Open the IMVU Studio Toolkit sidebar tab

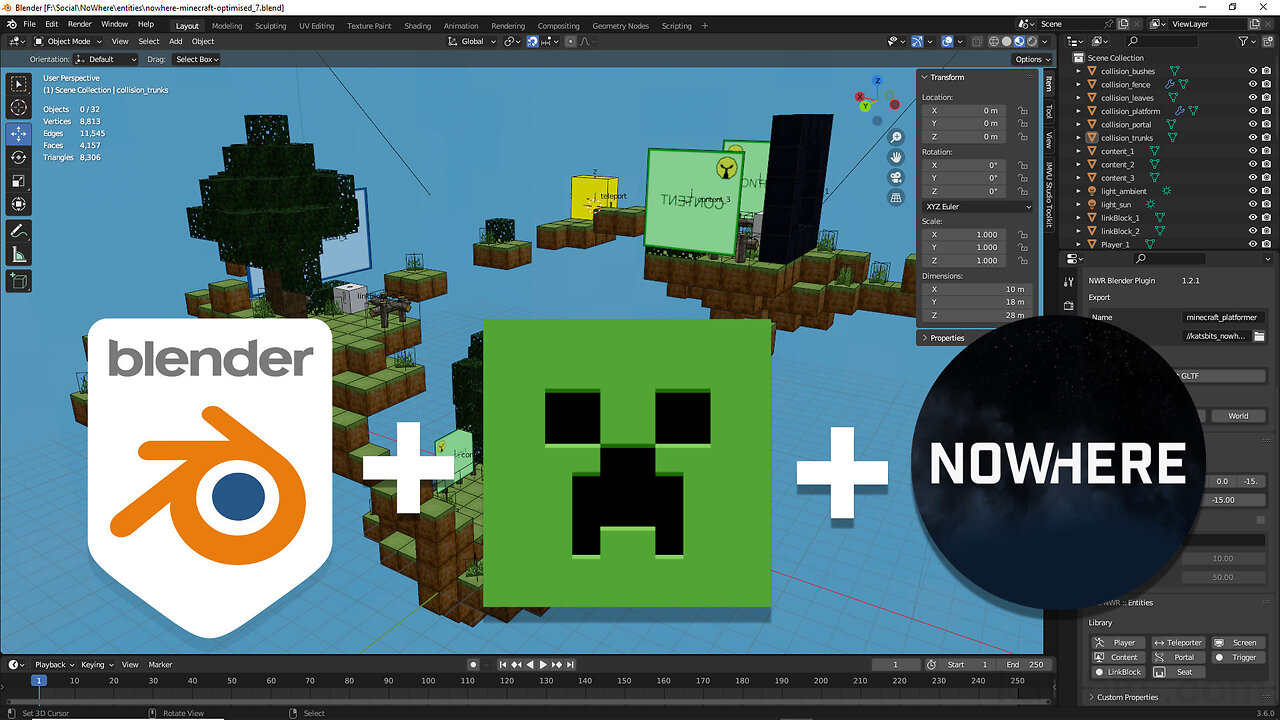tap(1048, 195)
